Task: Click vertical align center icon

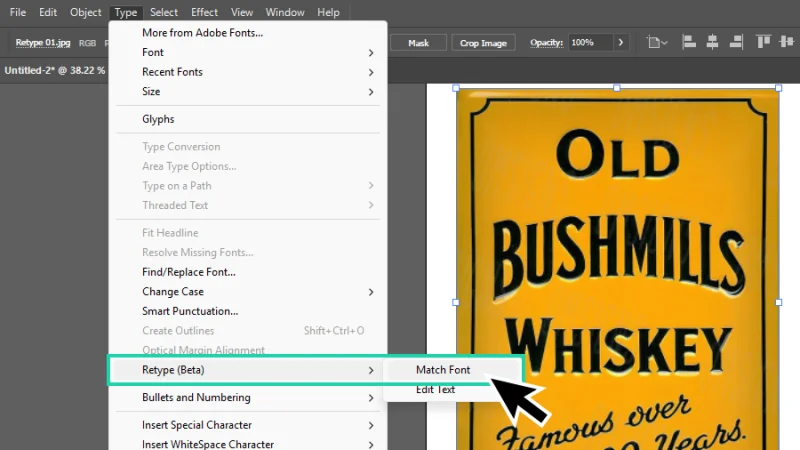Action: (x=787, y=42)
